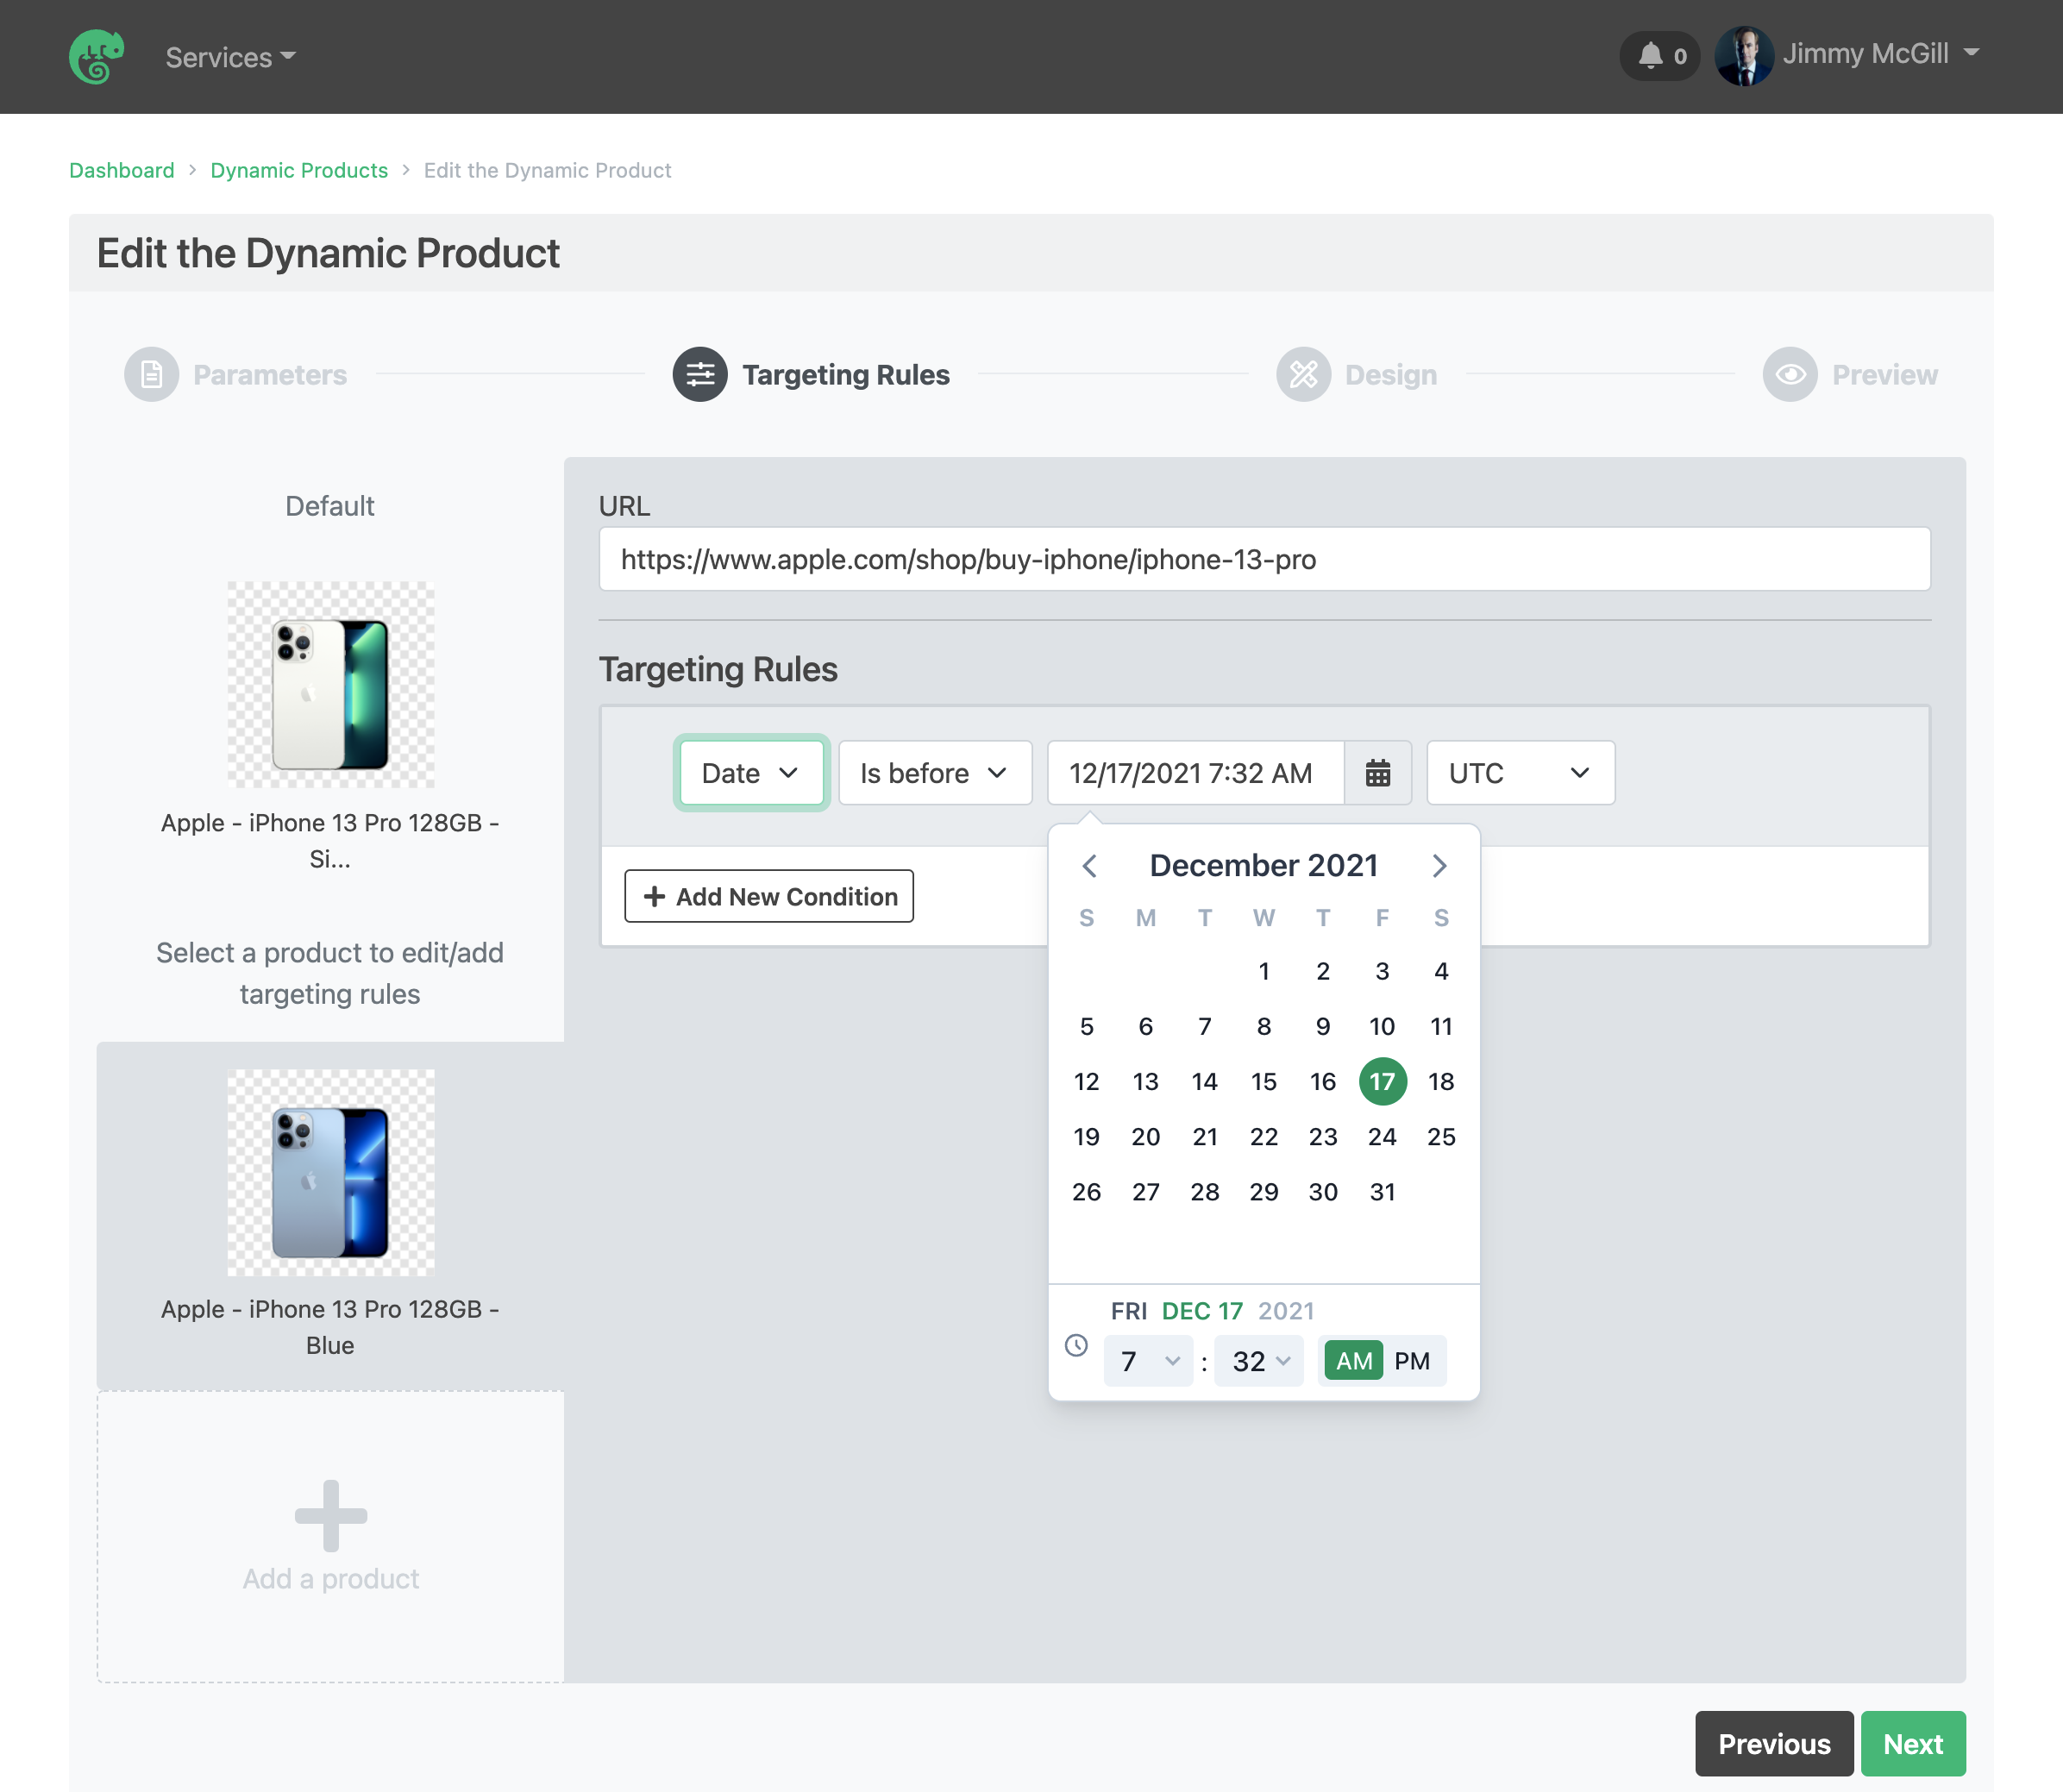This screenshot has height=1792, width=2063.
Task: Switch to the Parameters step
Action: click(x=236, y=375)
